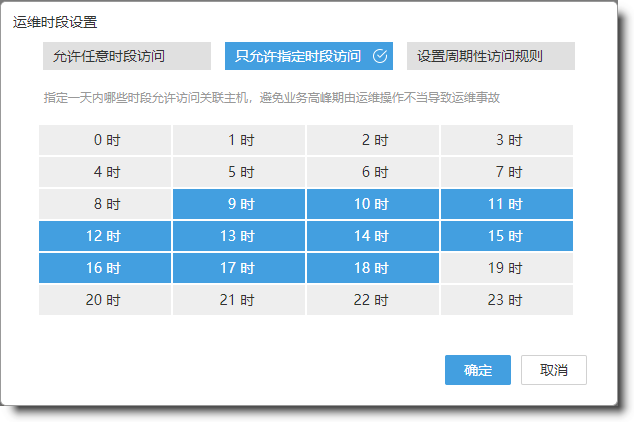
Task: Disable the 11 时 hour cell
Action: click(x=508, y=204)
